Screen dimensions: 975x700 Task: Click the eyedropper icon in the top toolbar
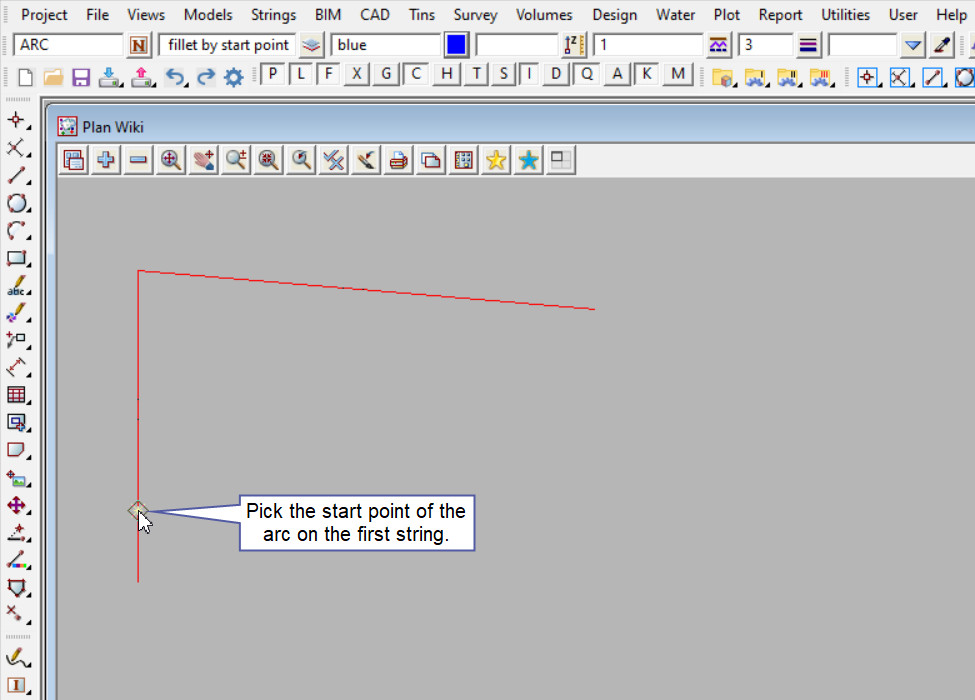[x=941, y=45]
